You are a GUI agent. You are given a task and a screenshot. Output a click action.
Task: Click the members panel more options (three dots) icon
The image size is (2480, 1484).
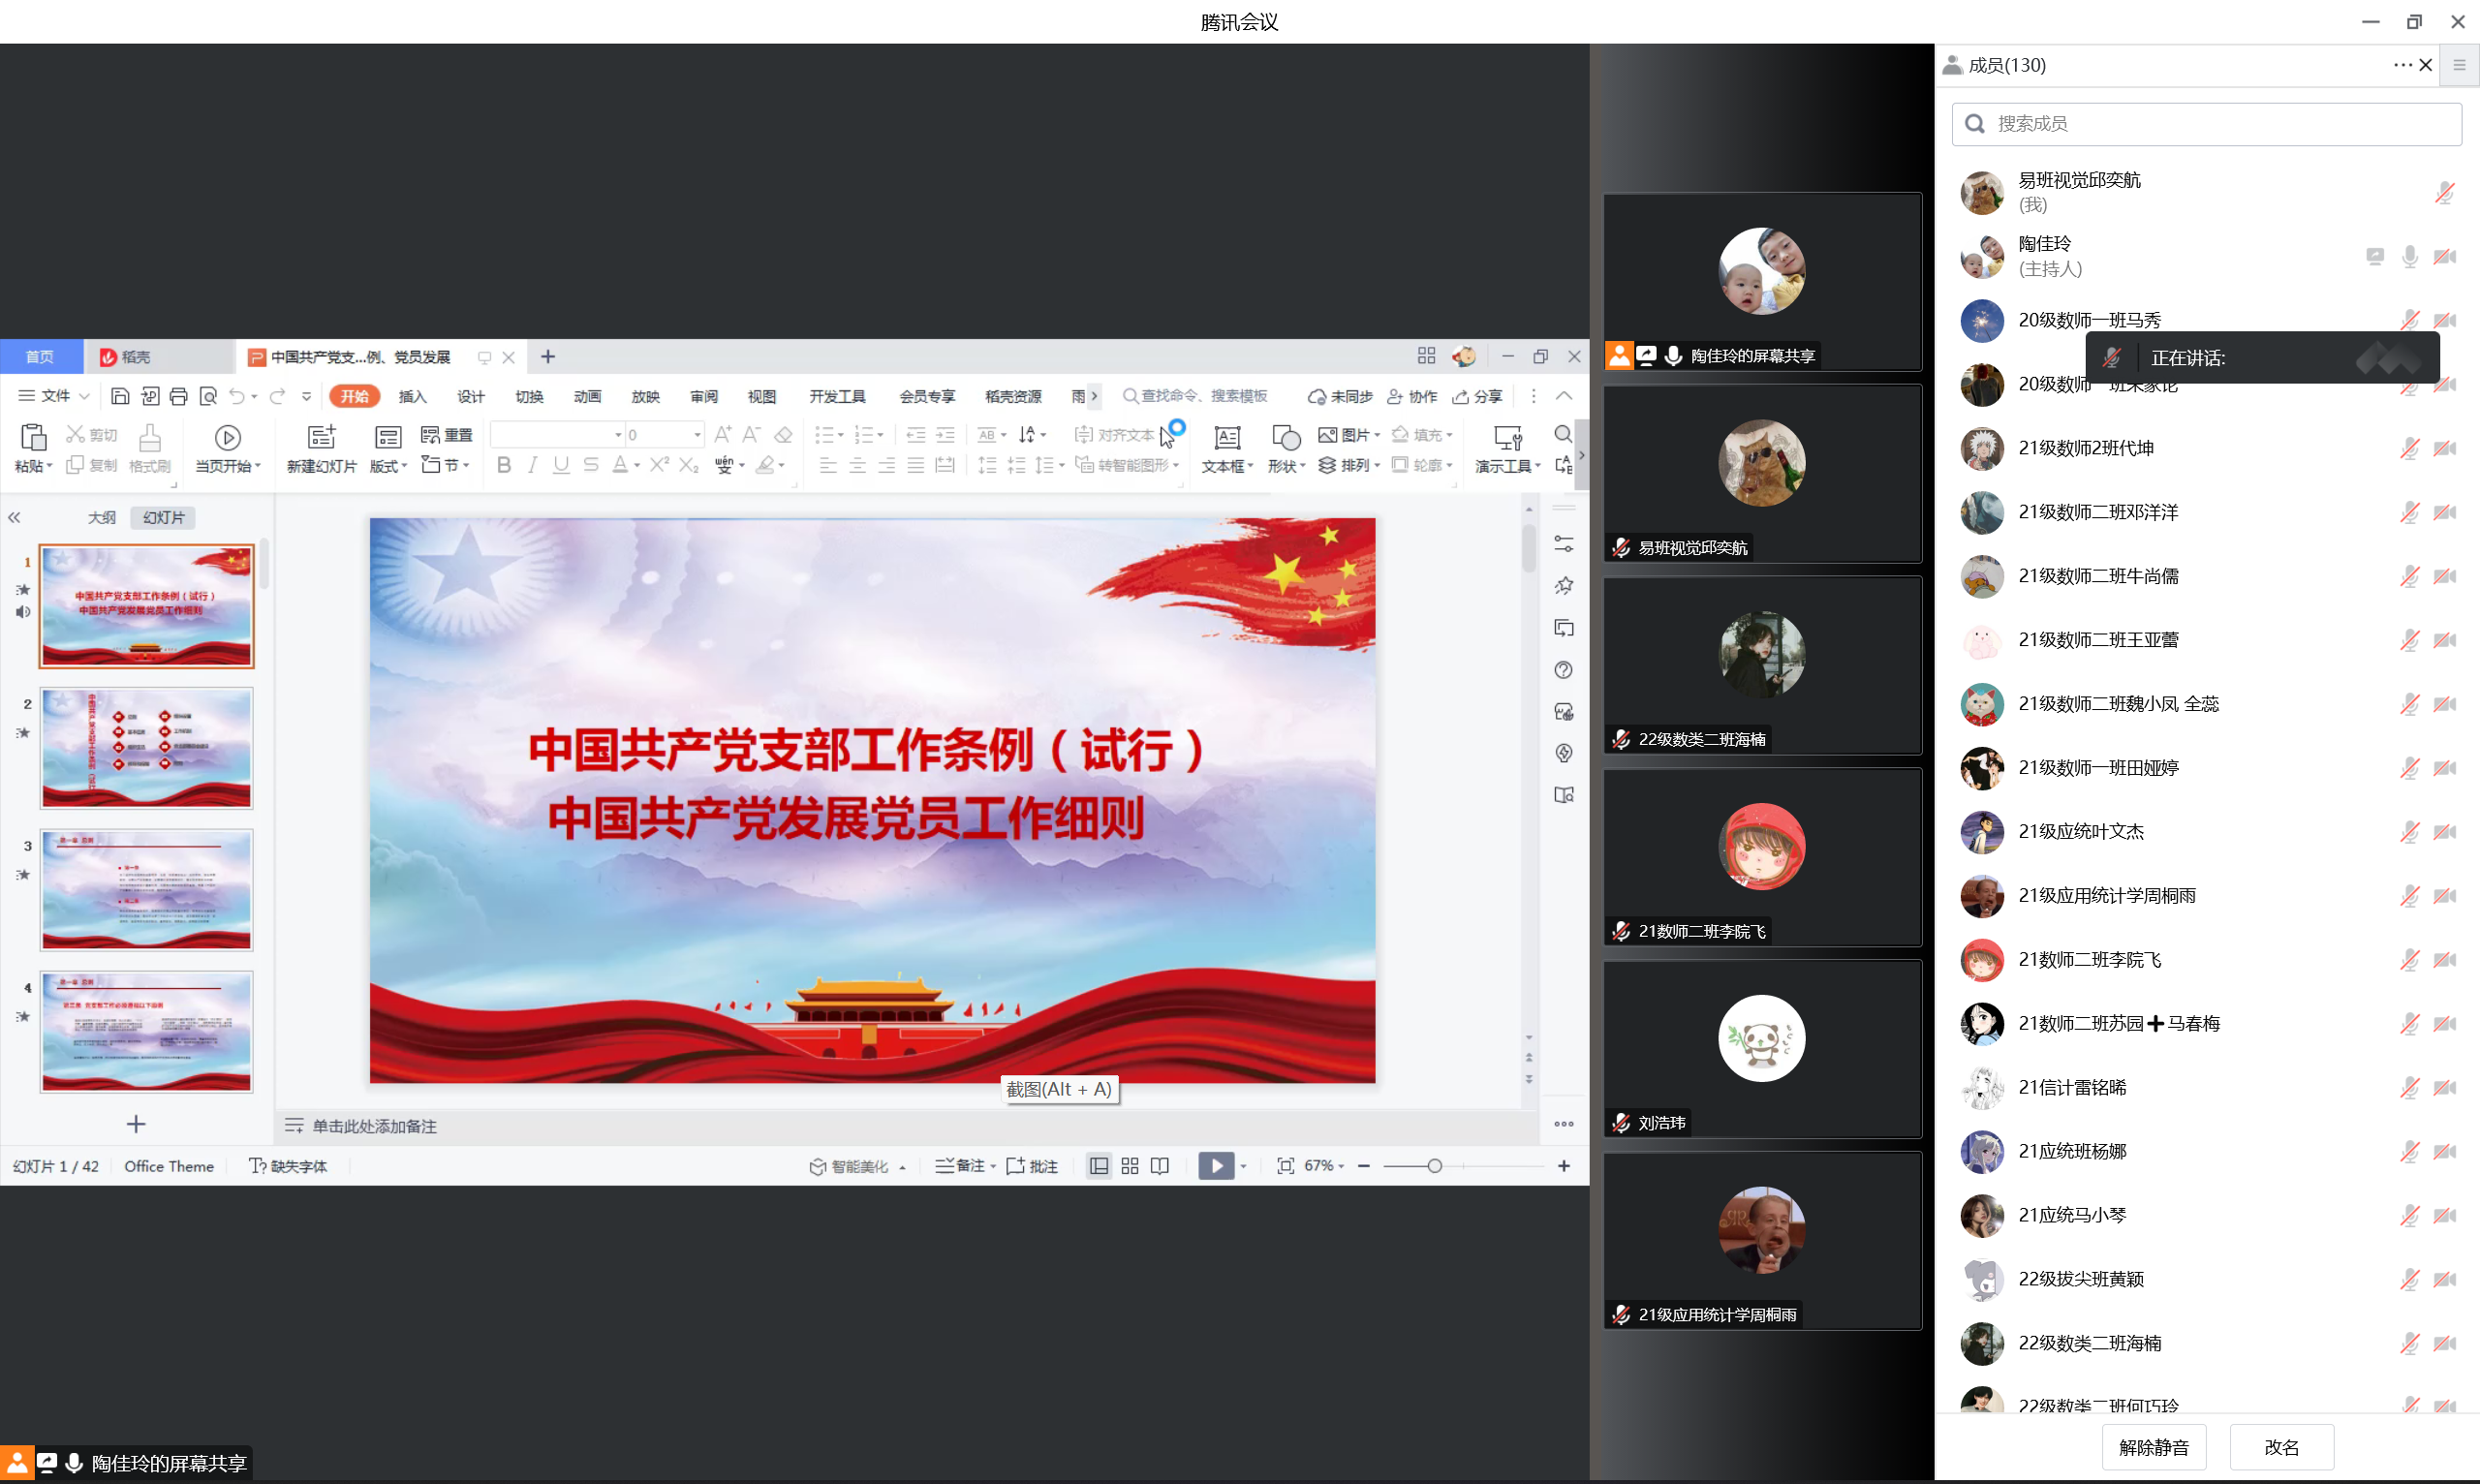2402,65
